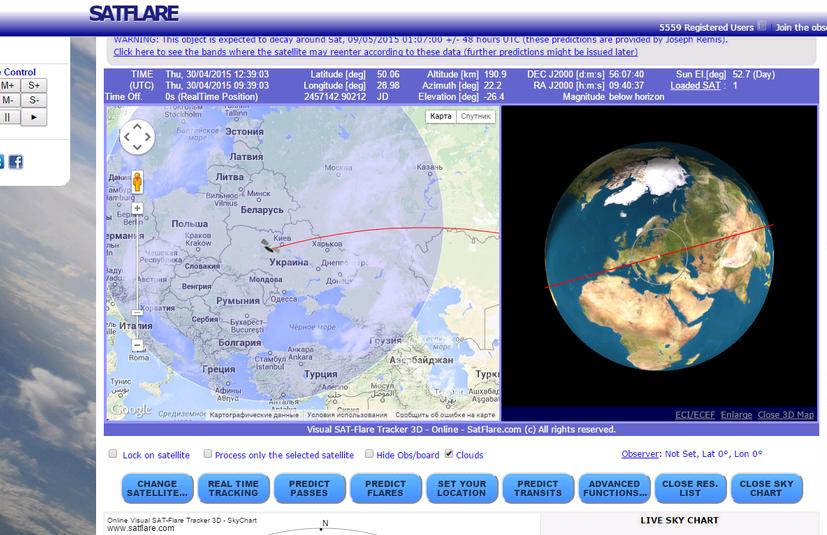
Task: Click Close 3D Map link
Action: coord(786,415)
